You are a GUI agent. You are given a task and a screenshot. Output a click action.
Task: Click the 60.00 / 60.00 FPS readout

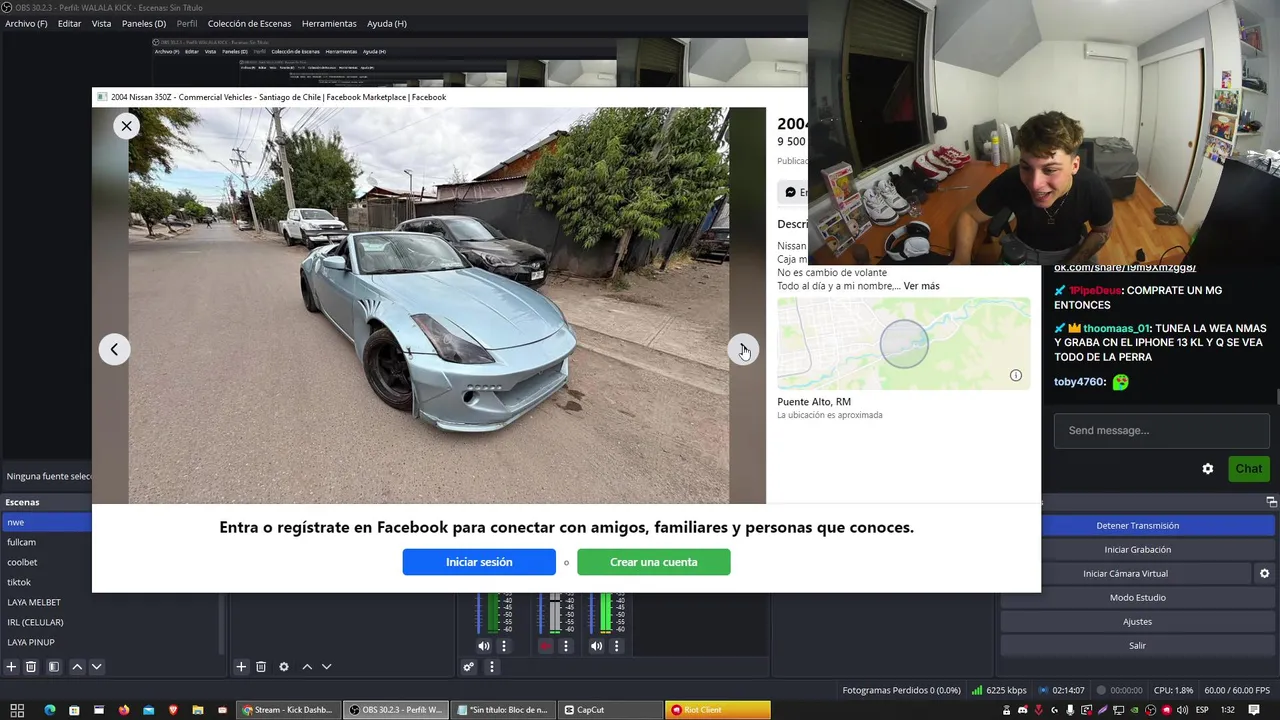coord(1237,690)
